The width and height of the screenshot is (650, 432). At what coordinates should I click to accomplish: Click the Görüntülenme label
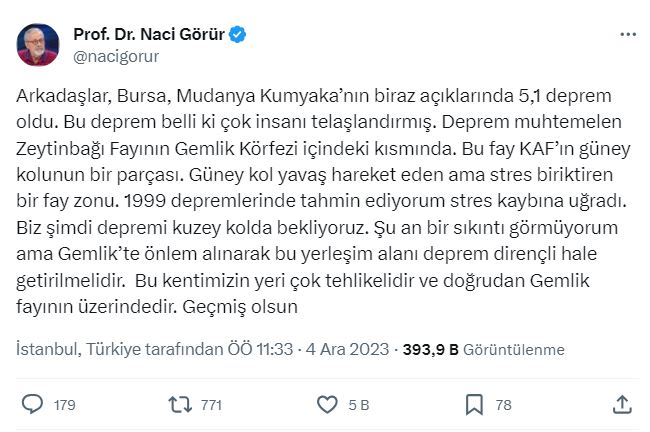(x=514, y=350)
